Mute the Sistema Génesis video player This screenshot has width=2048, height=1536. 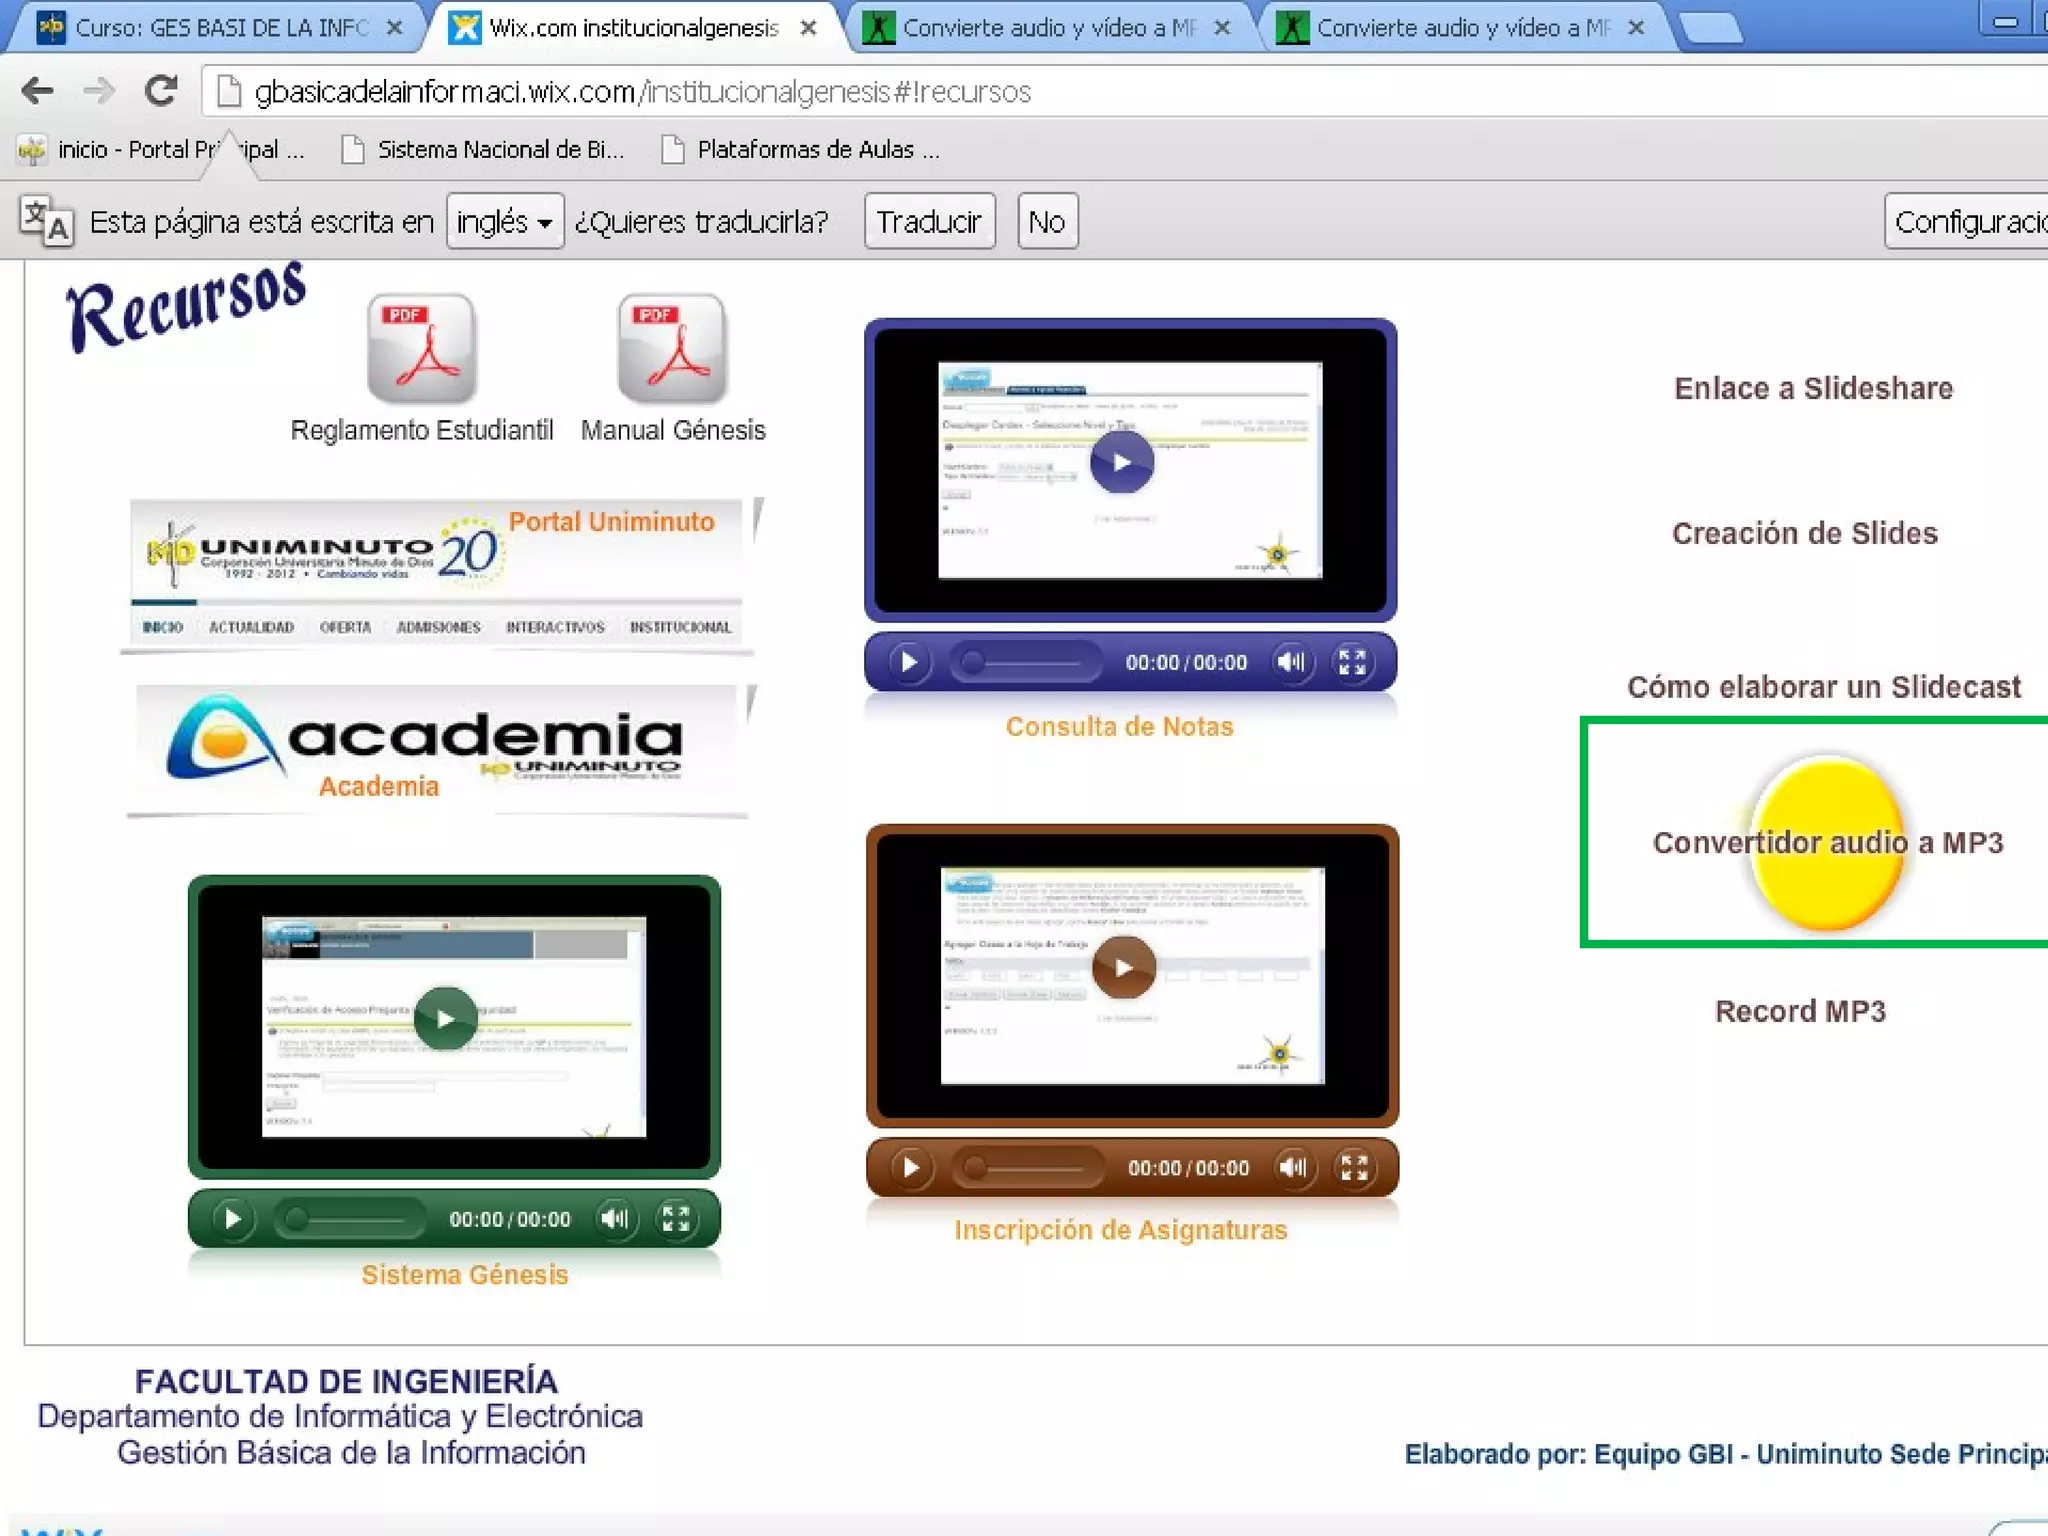coord(614,1219)
